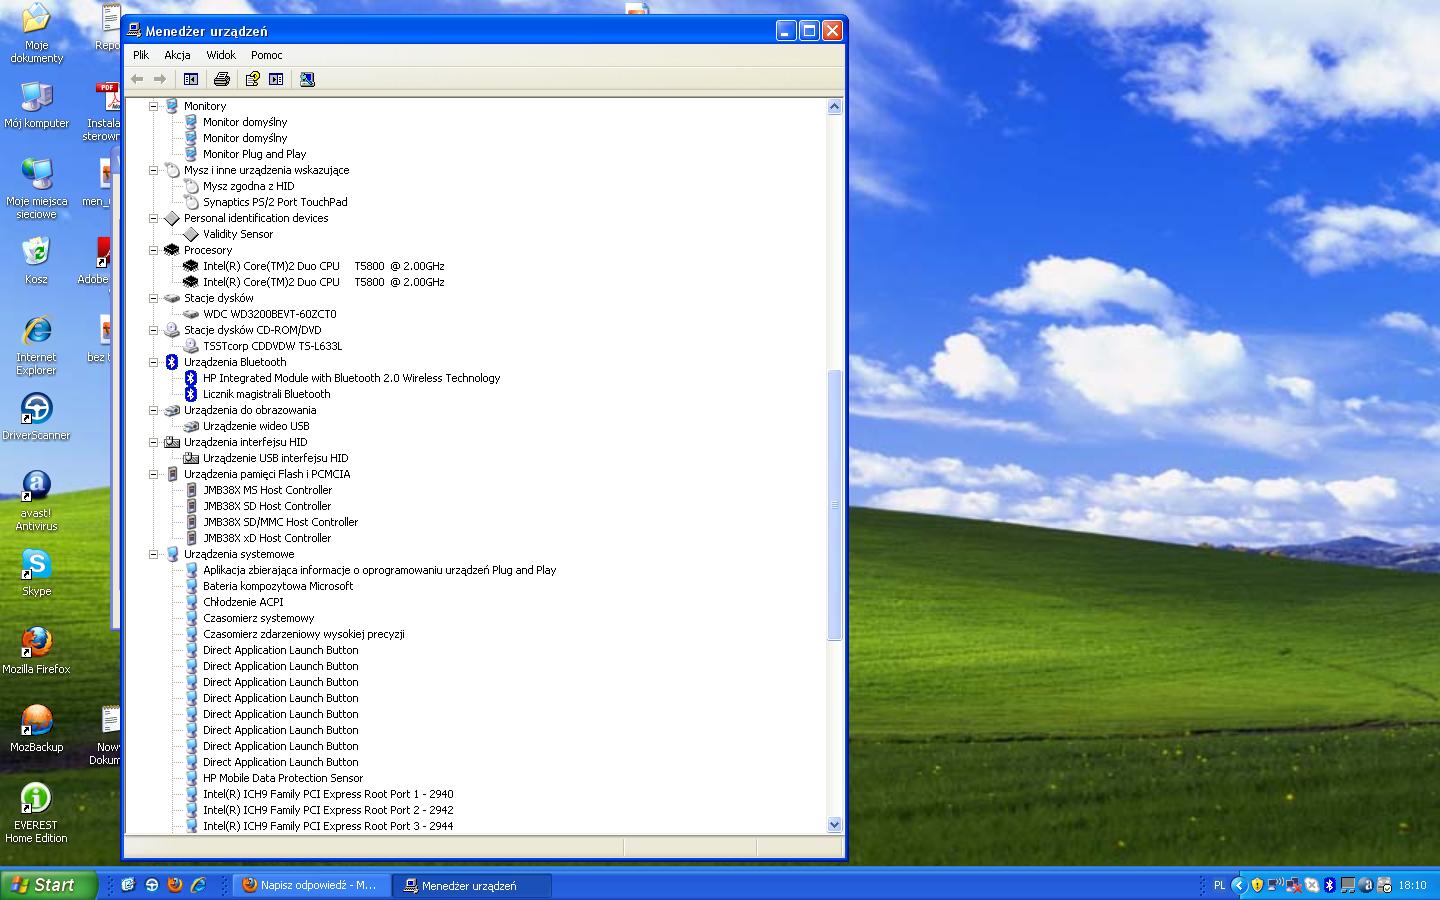Collapse the Urządzenia Bluetooth category
The height and width of the screenshot is (900, 1440).
click(154, 362)
